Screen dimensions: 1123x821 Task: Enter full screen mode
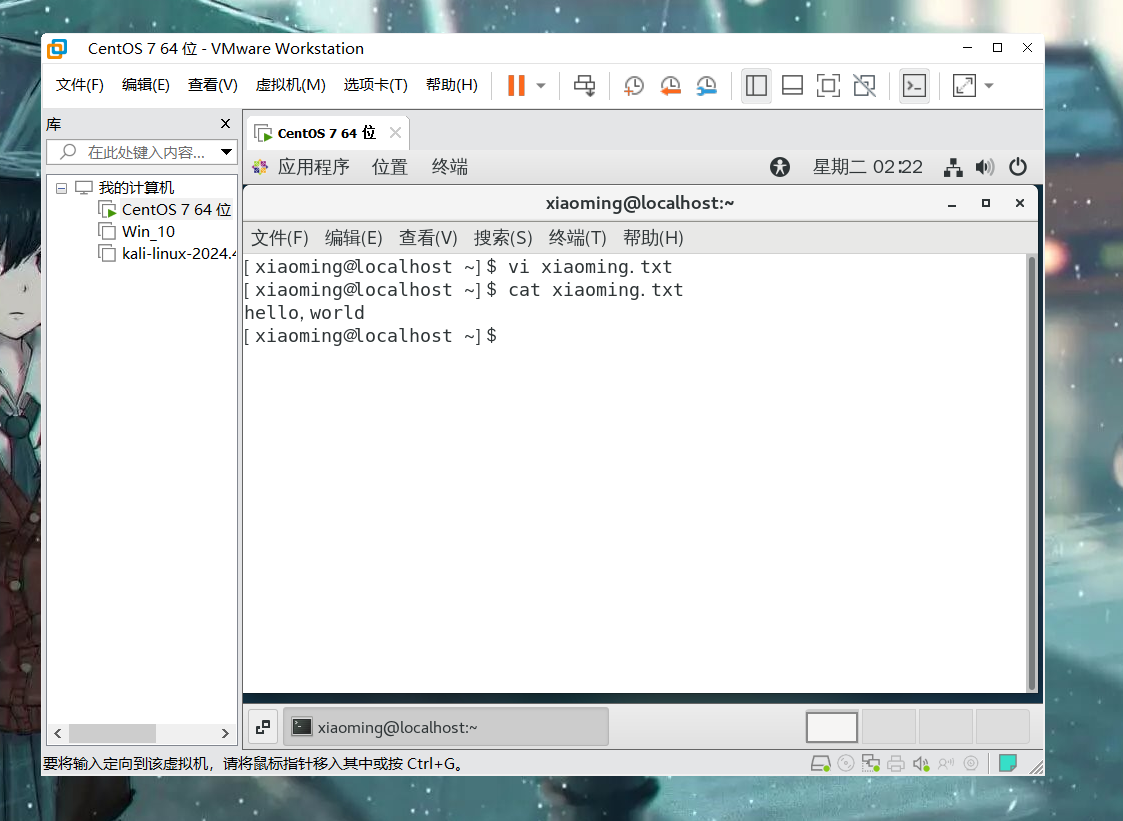(828, 86)
